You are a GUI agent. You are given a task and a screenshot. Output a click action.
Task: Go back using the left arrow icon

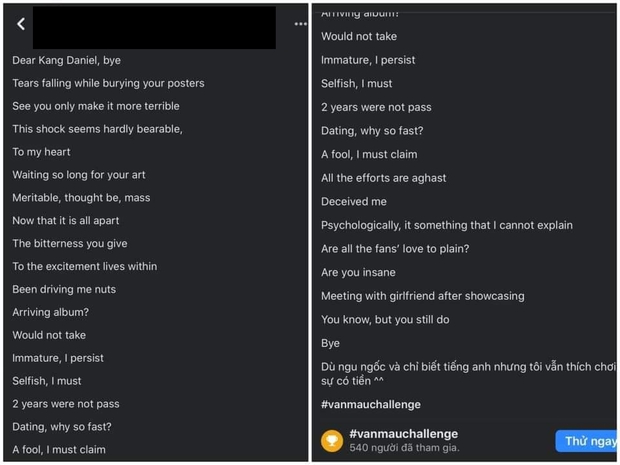(x=20, y=24)
